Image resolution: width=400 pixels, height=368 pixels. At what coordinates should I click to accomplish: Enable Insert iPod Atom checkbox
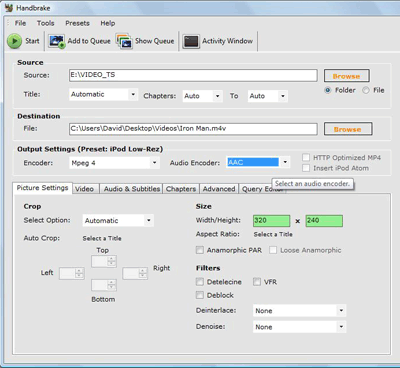pos(306,168)
